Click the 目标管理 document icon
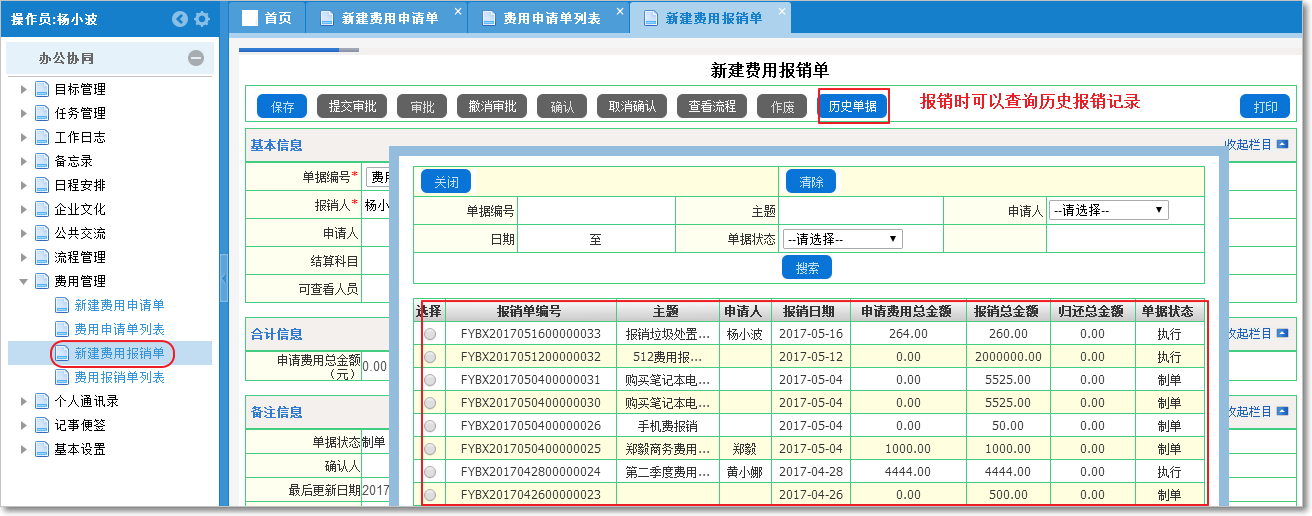This screenshot has height=516, width=1312. pos(42,89)
